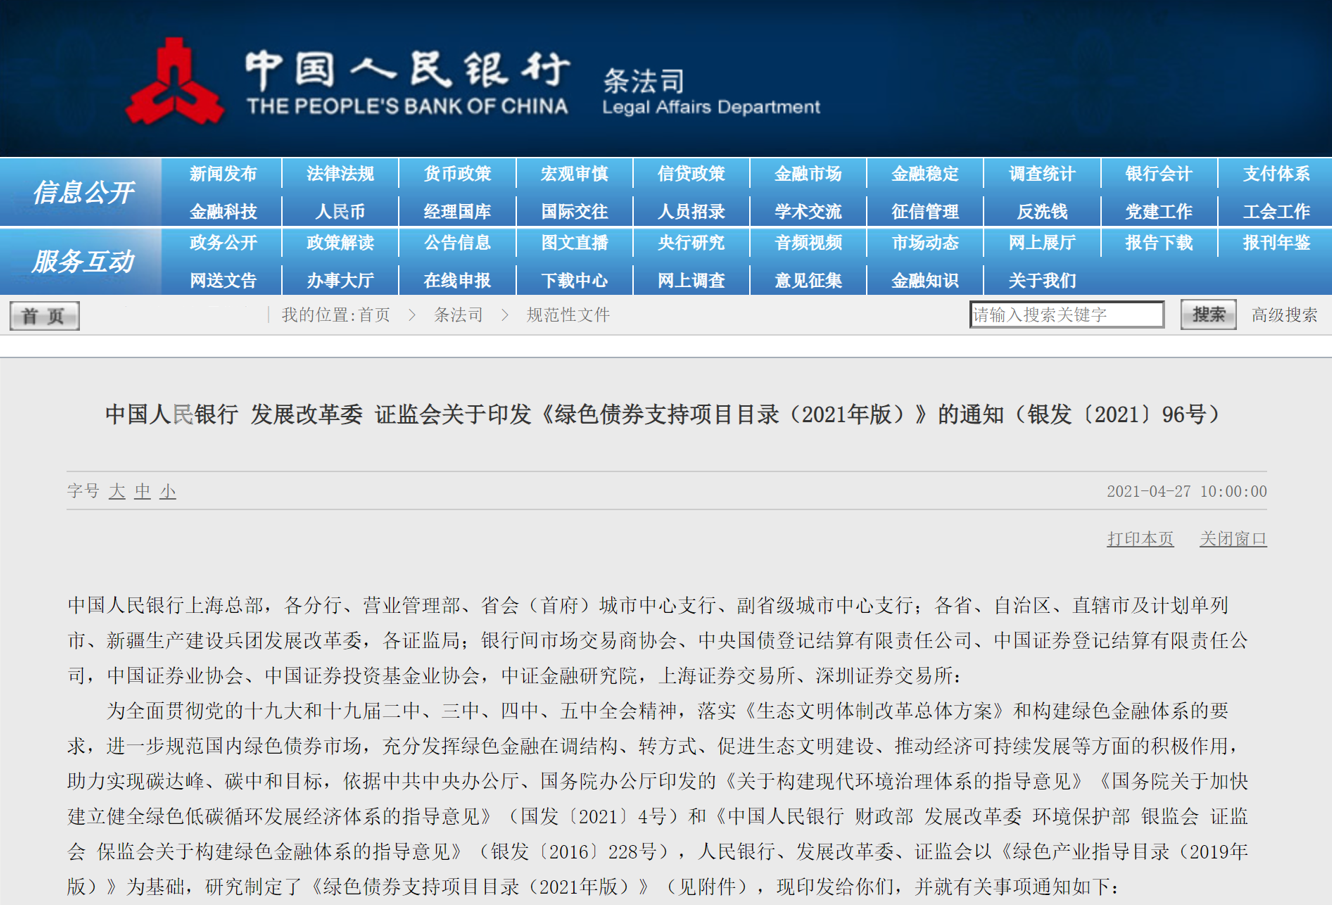This screenshot has width=1332, height=905.
Task: Open the 关于我们 page
Action: (1041, 281)
